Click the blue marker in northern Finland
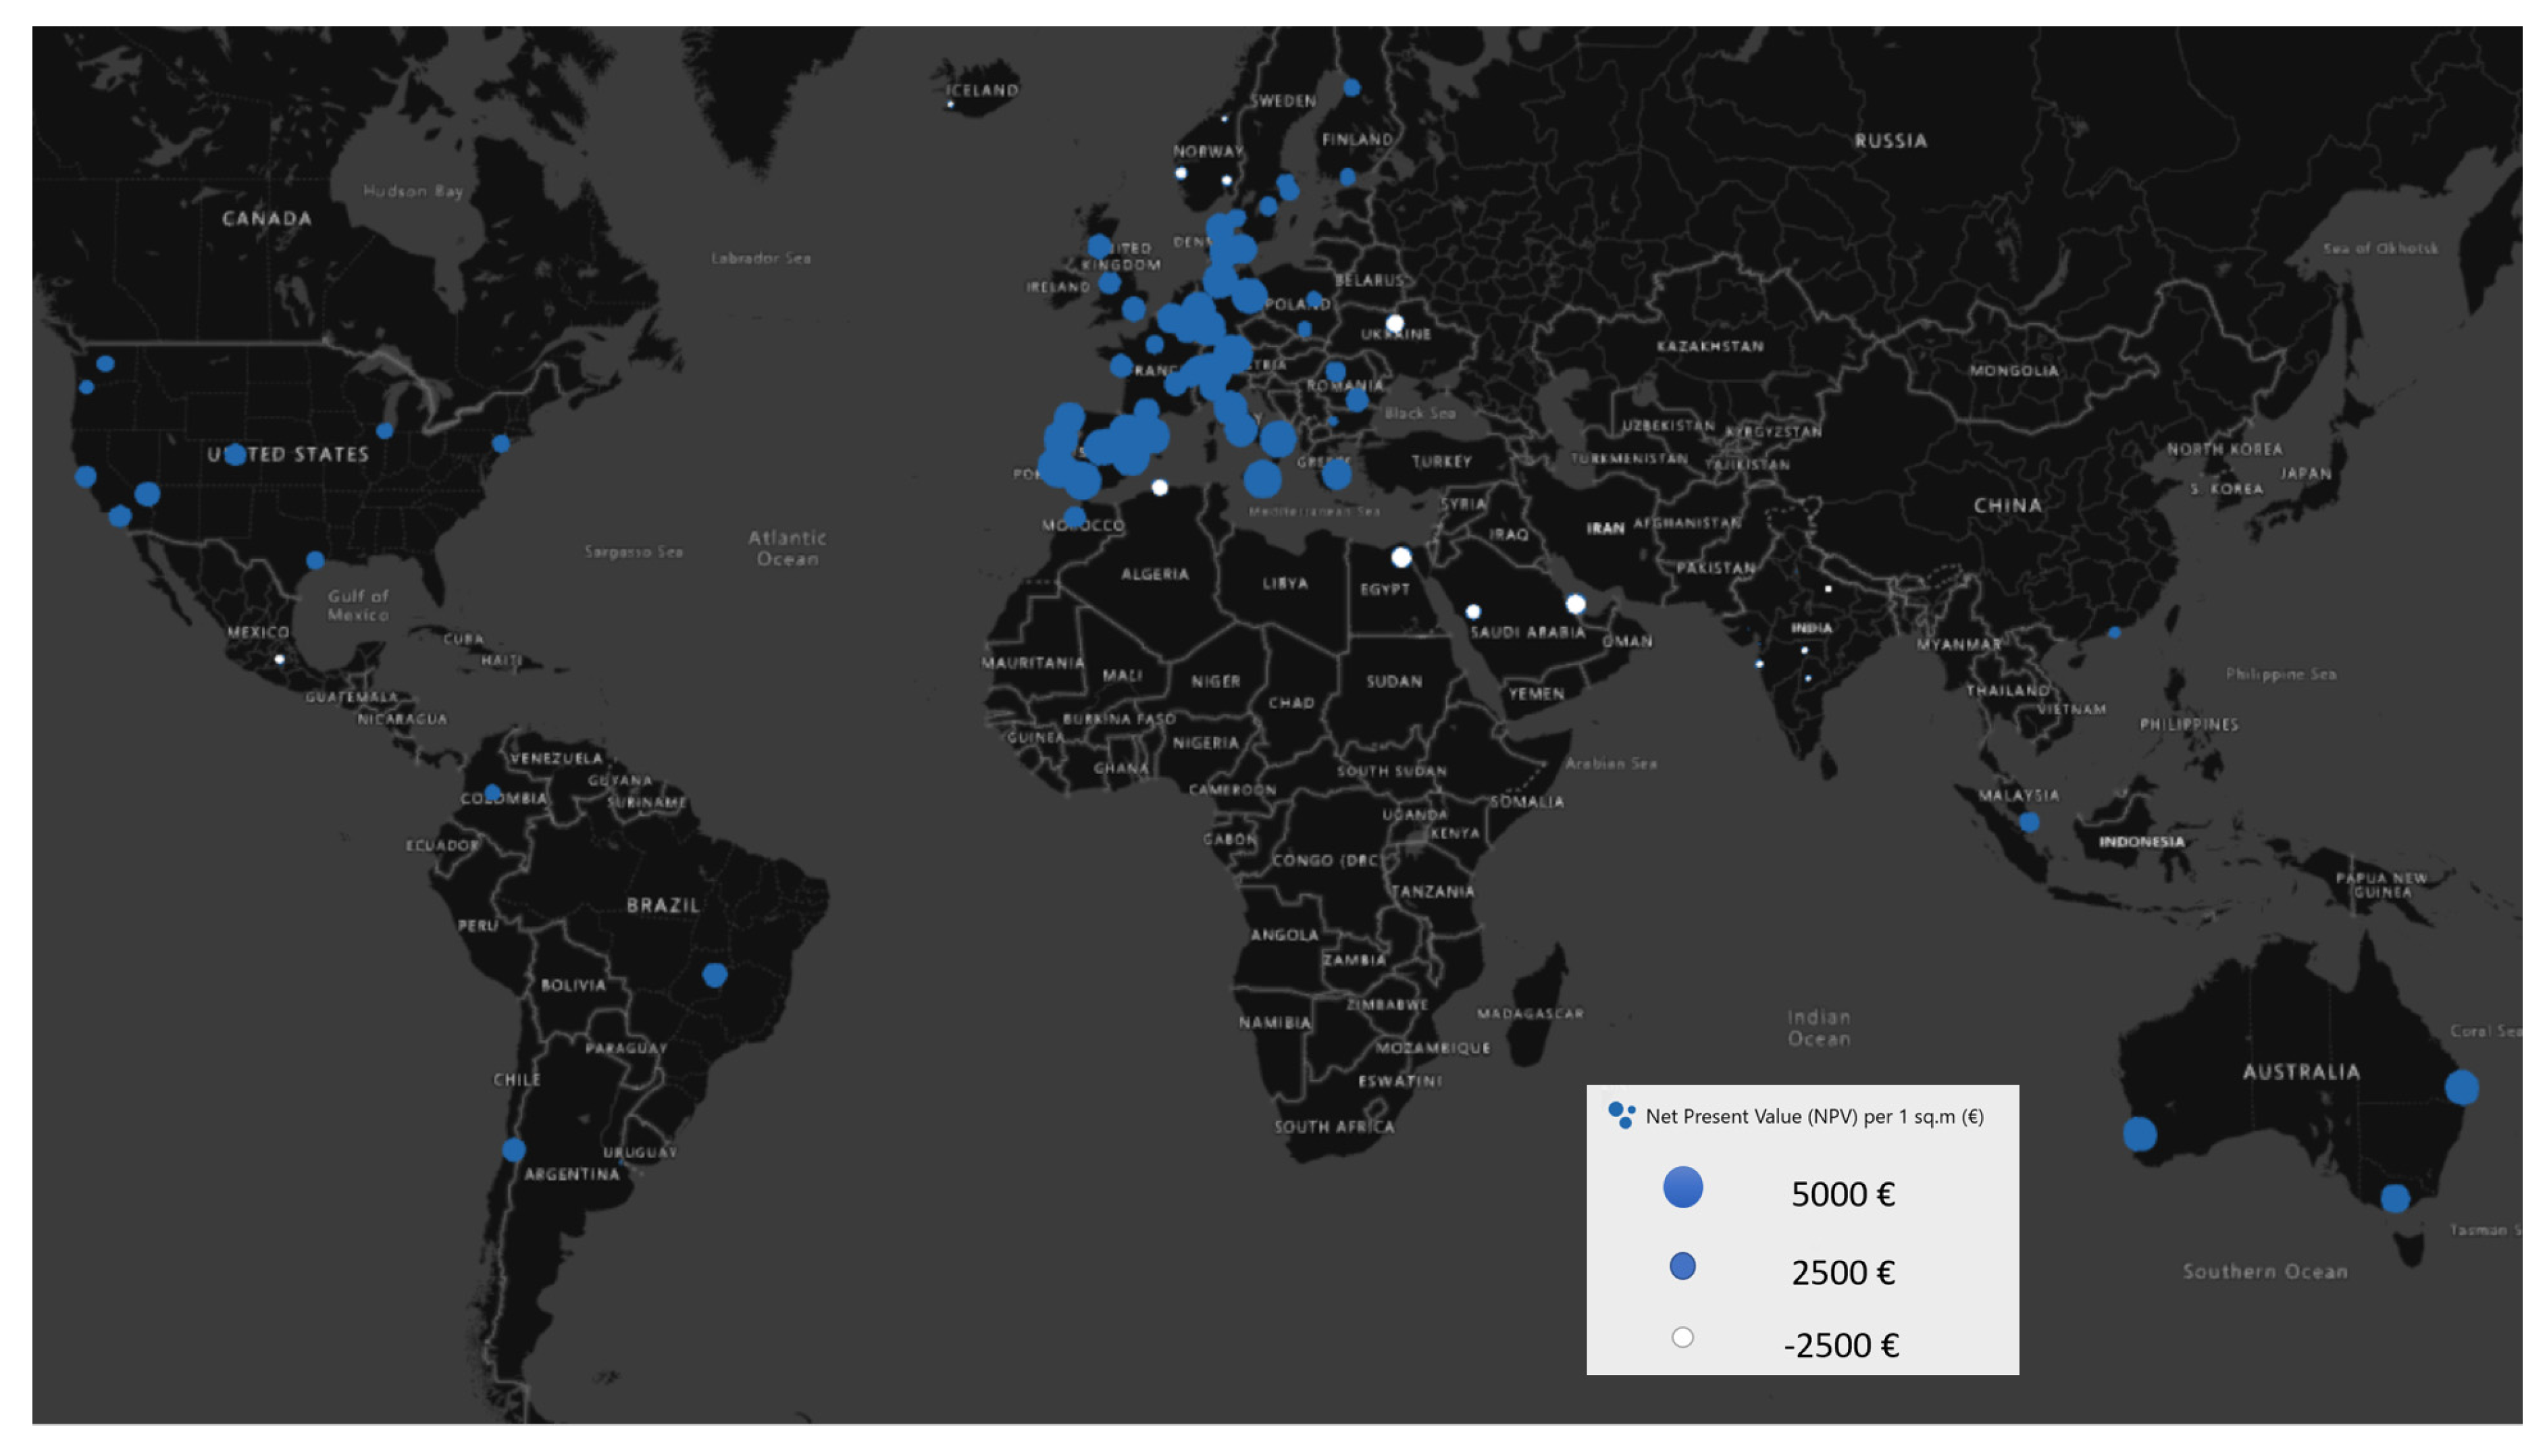The width and height of the screenshot is (2547, 1456). pyautogui.click(x=1351, y=88)
